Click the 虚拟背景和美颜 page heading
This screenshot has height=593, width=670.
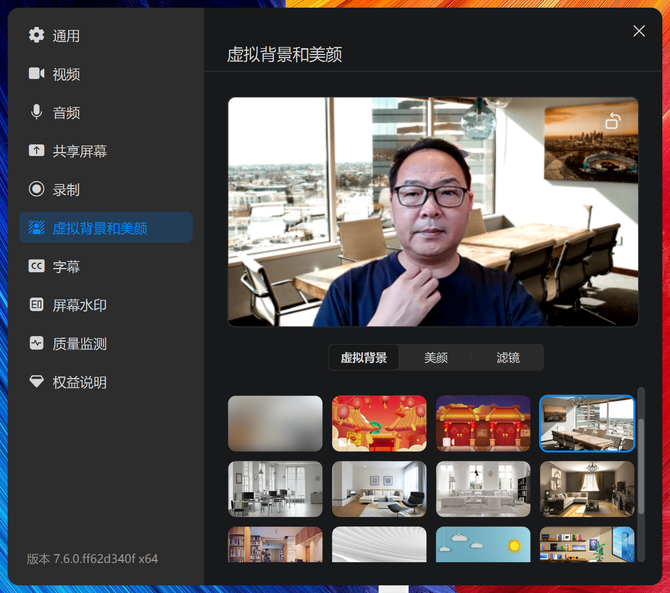[x=284, y=55]
